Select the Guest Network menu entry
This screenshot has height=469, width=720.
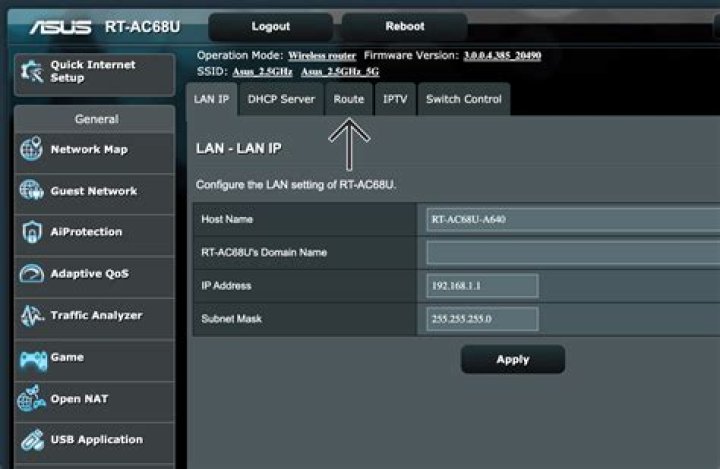[95, 194]
